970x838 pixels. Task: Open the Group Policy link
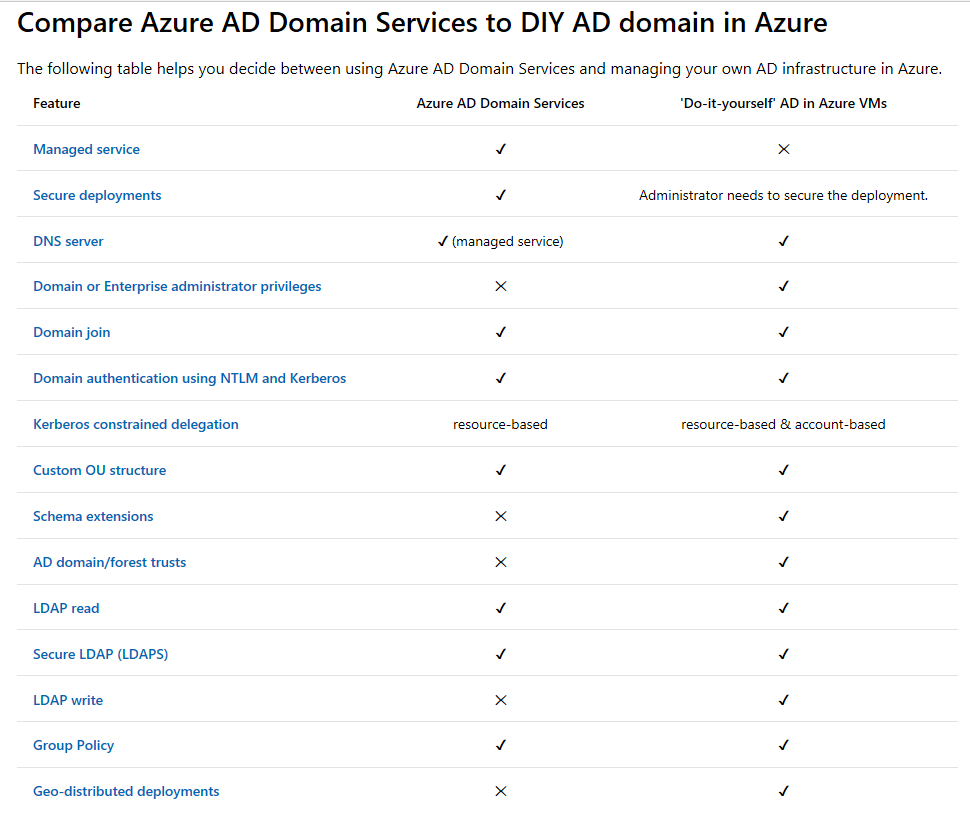coord(74,745)
